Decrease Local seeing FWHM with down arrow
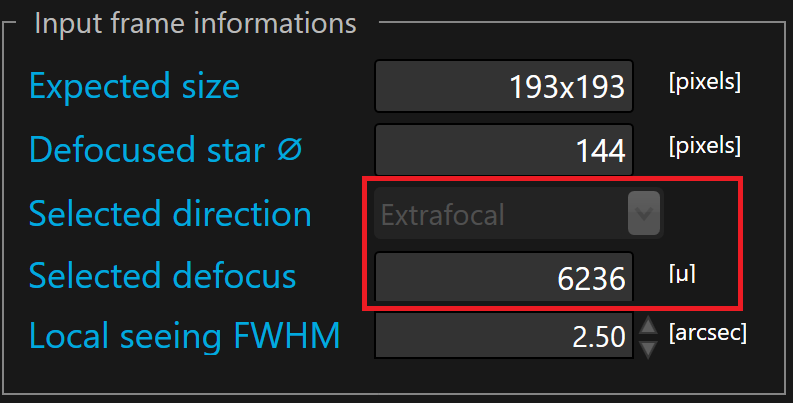Viewport: 793px width, 403px height. coord(648,349)
